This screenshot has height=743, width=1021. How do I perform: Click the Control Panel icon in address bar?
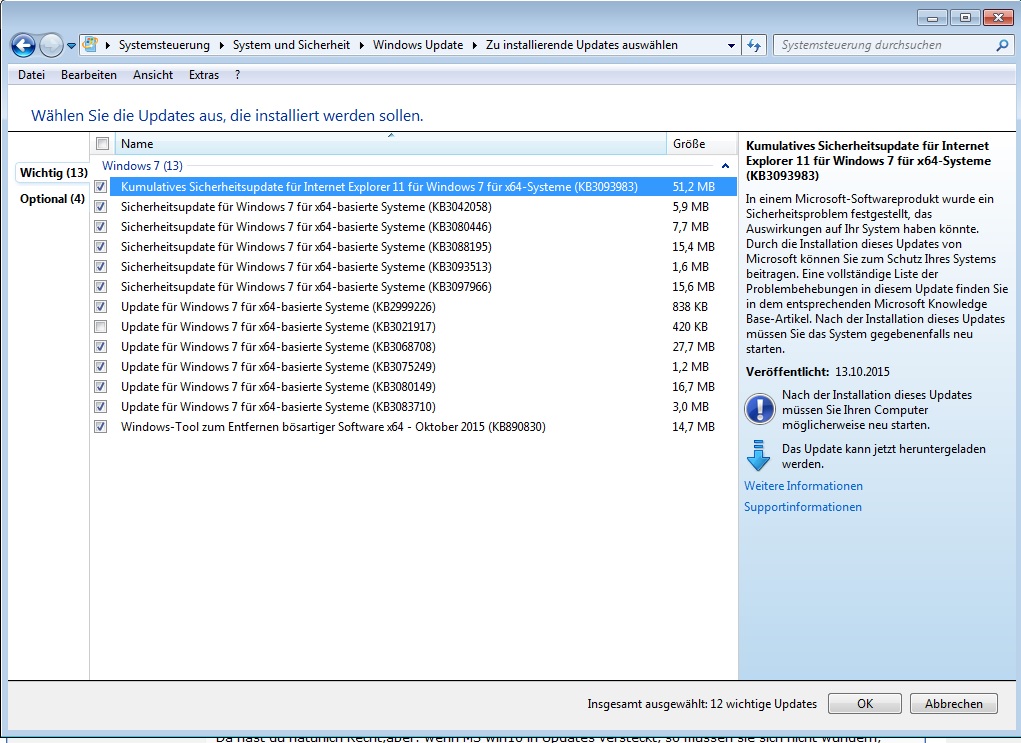pos(91,45)
